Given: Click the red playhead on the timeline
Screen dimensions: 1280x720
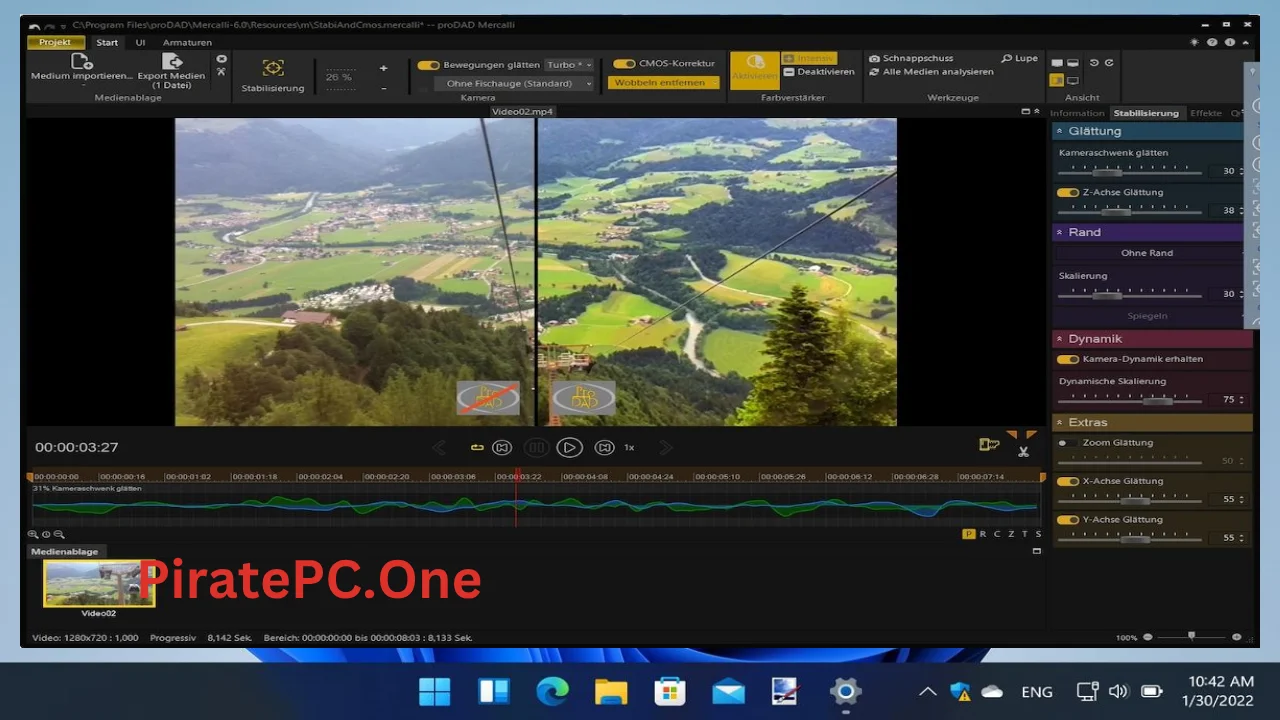Looking at the screenshot, I should pos(516,495).
